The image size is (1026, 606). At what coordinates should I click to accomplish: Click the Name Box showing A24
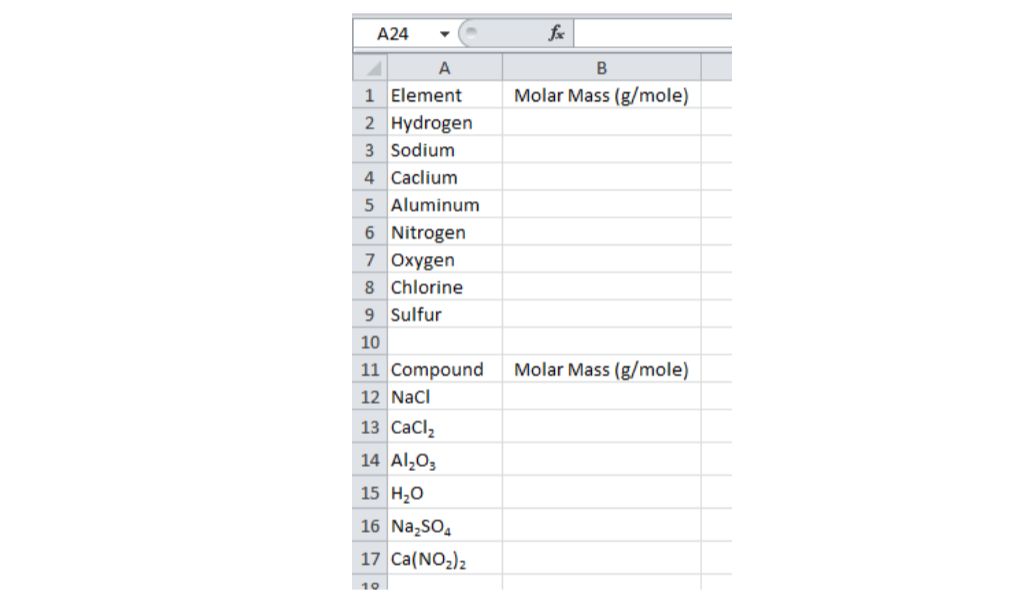click(x=396, y=33)
